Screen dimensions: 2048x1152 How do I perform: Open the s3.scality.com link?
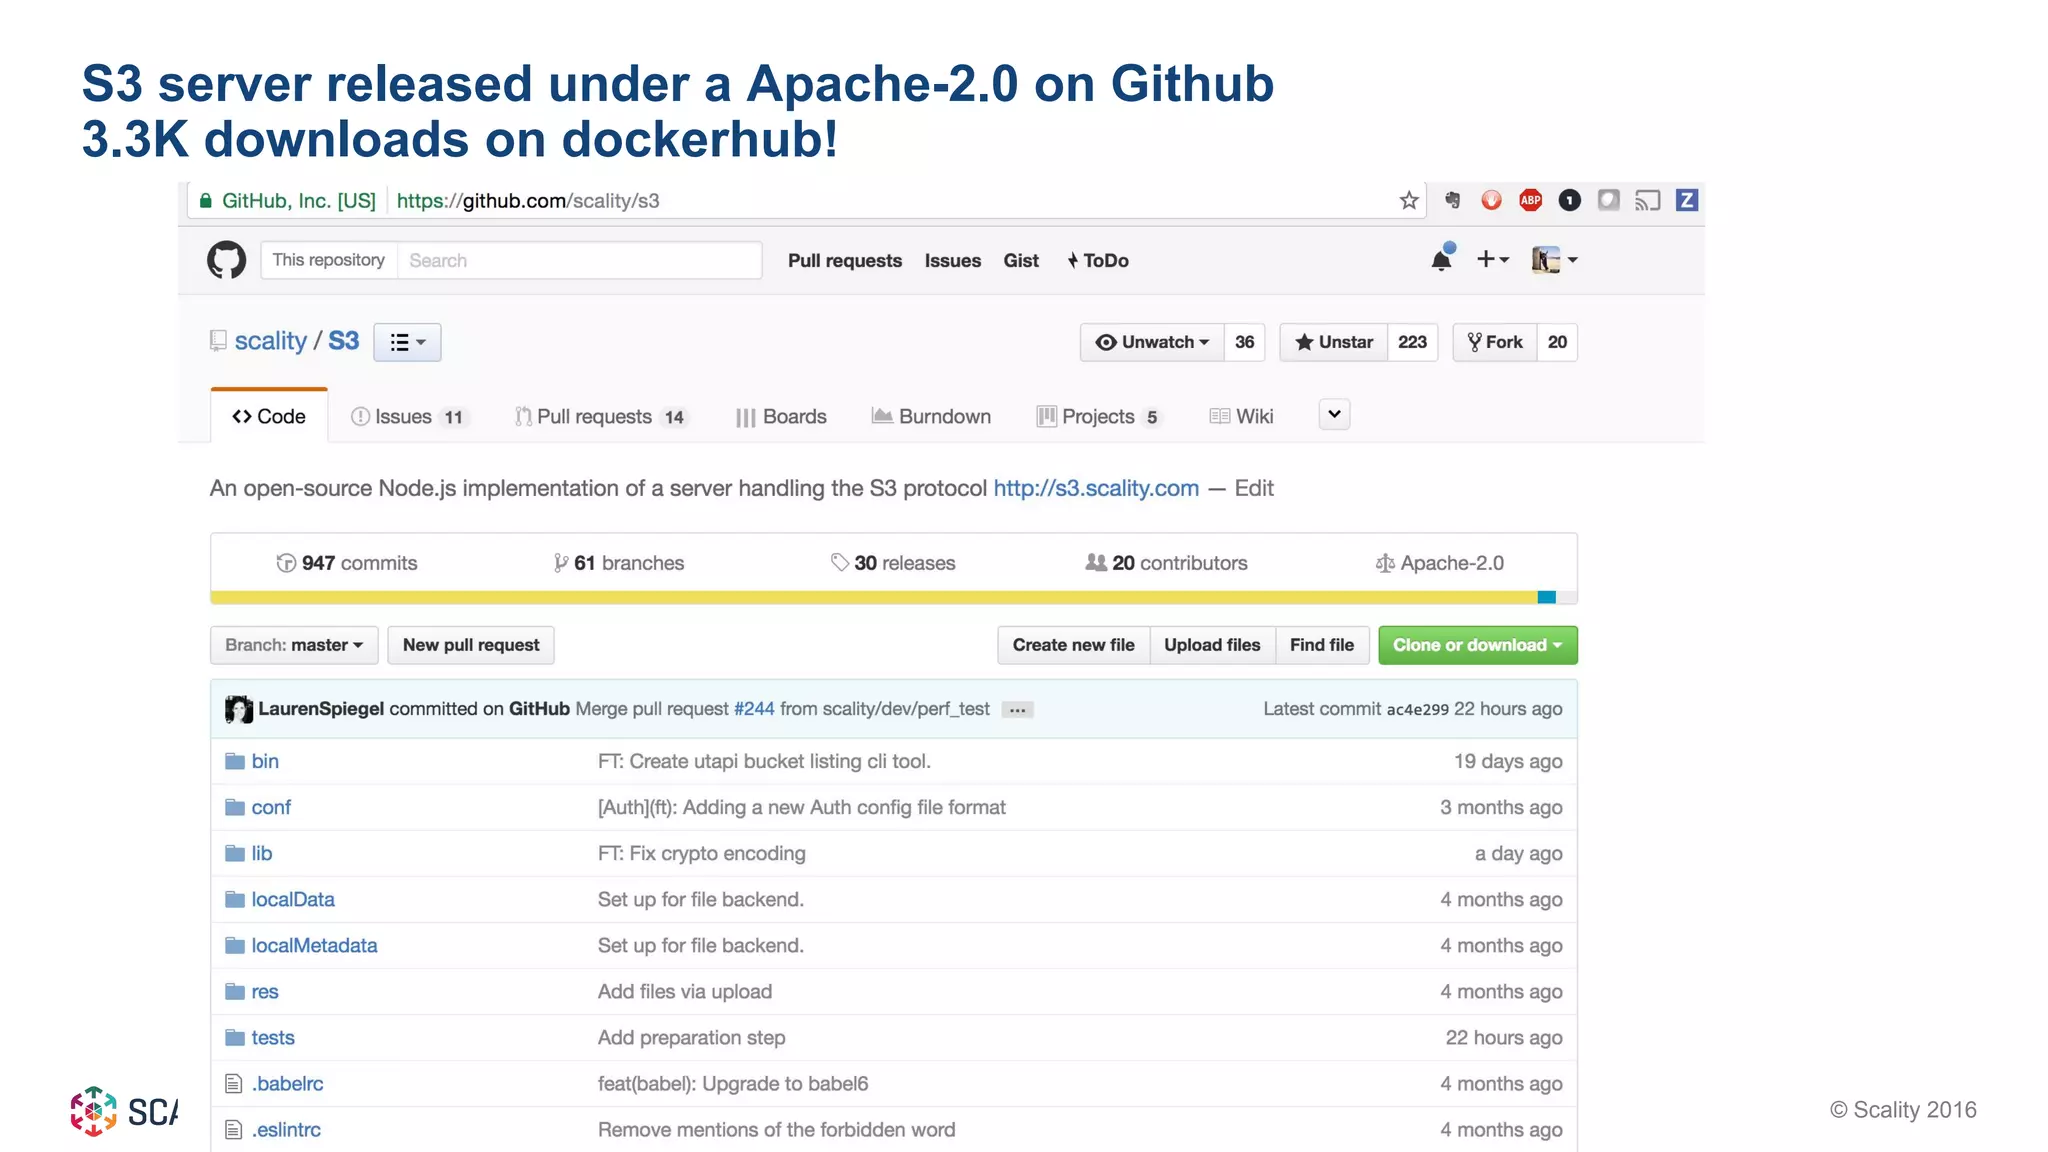(x=1096, y=488)
